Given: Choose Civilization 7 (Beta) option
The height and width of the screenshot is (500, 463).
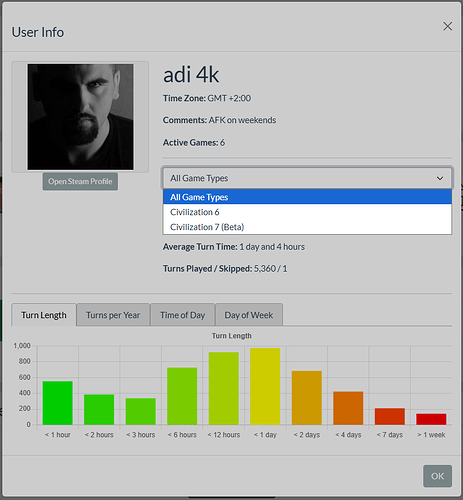Looking at the screenshot, I should pyautogui.click(x=307, y=227).
